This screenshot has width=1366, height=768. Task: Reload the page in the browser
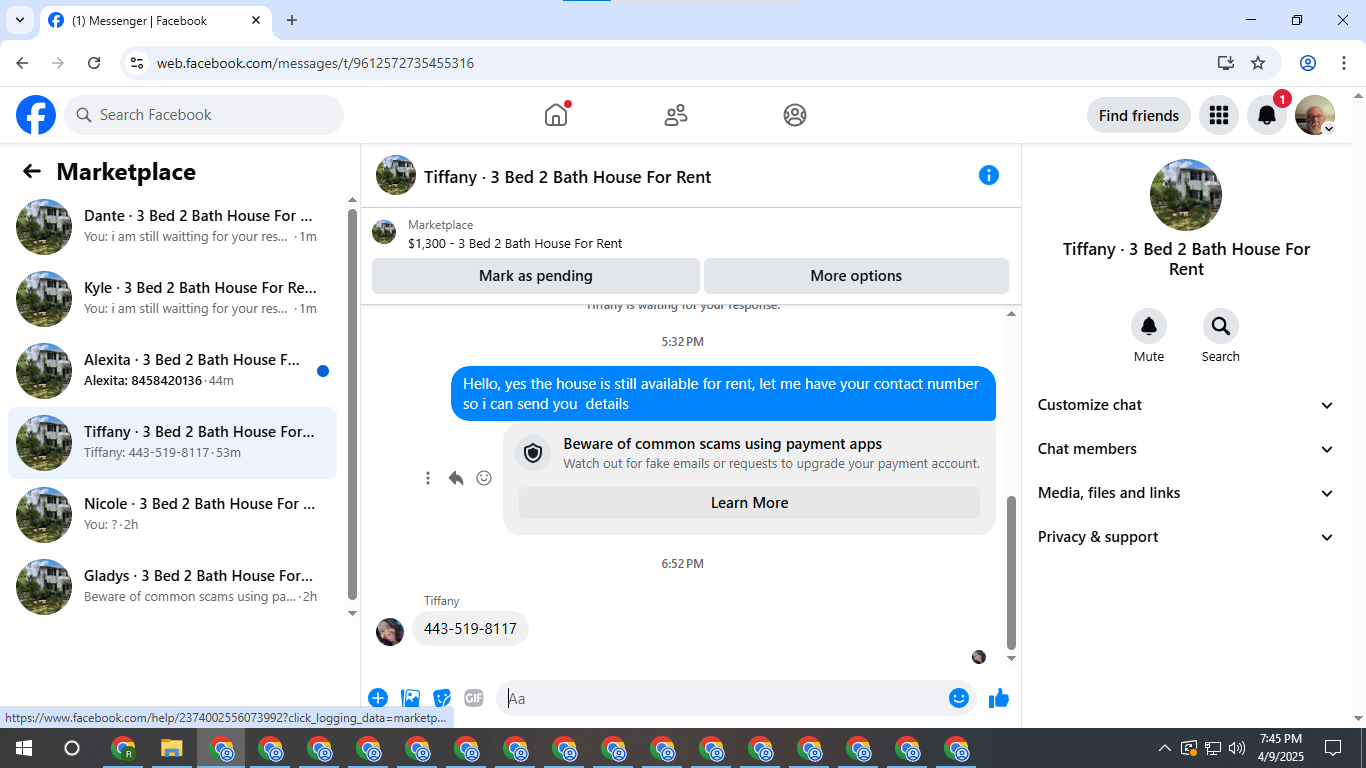pos(94,63)
